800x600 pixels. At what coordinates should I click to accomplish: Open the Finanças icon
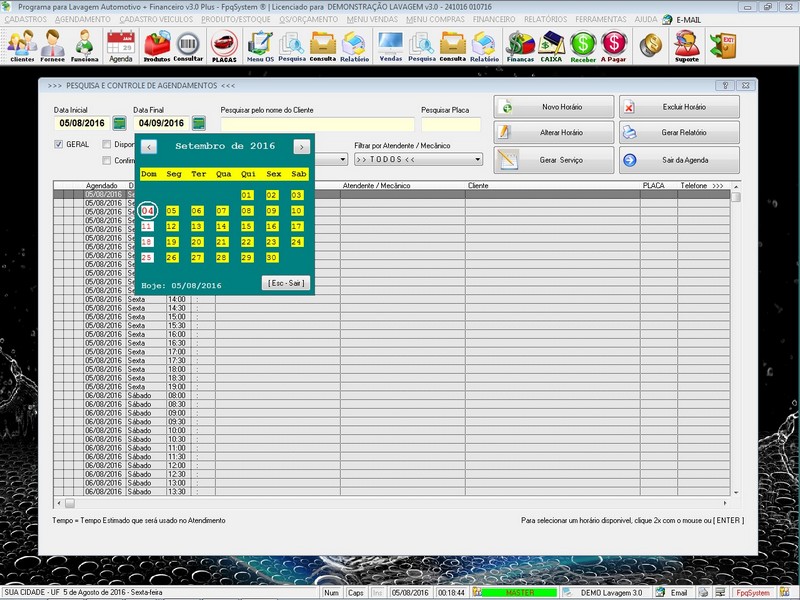(x=520, y=46)
